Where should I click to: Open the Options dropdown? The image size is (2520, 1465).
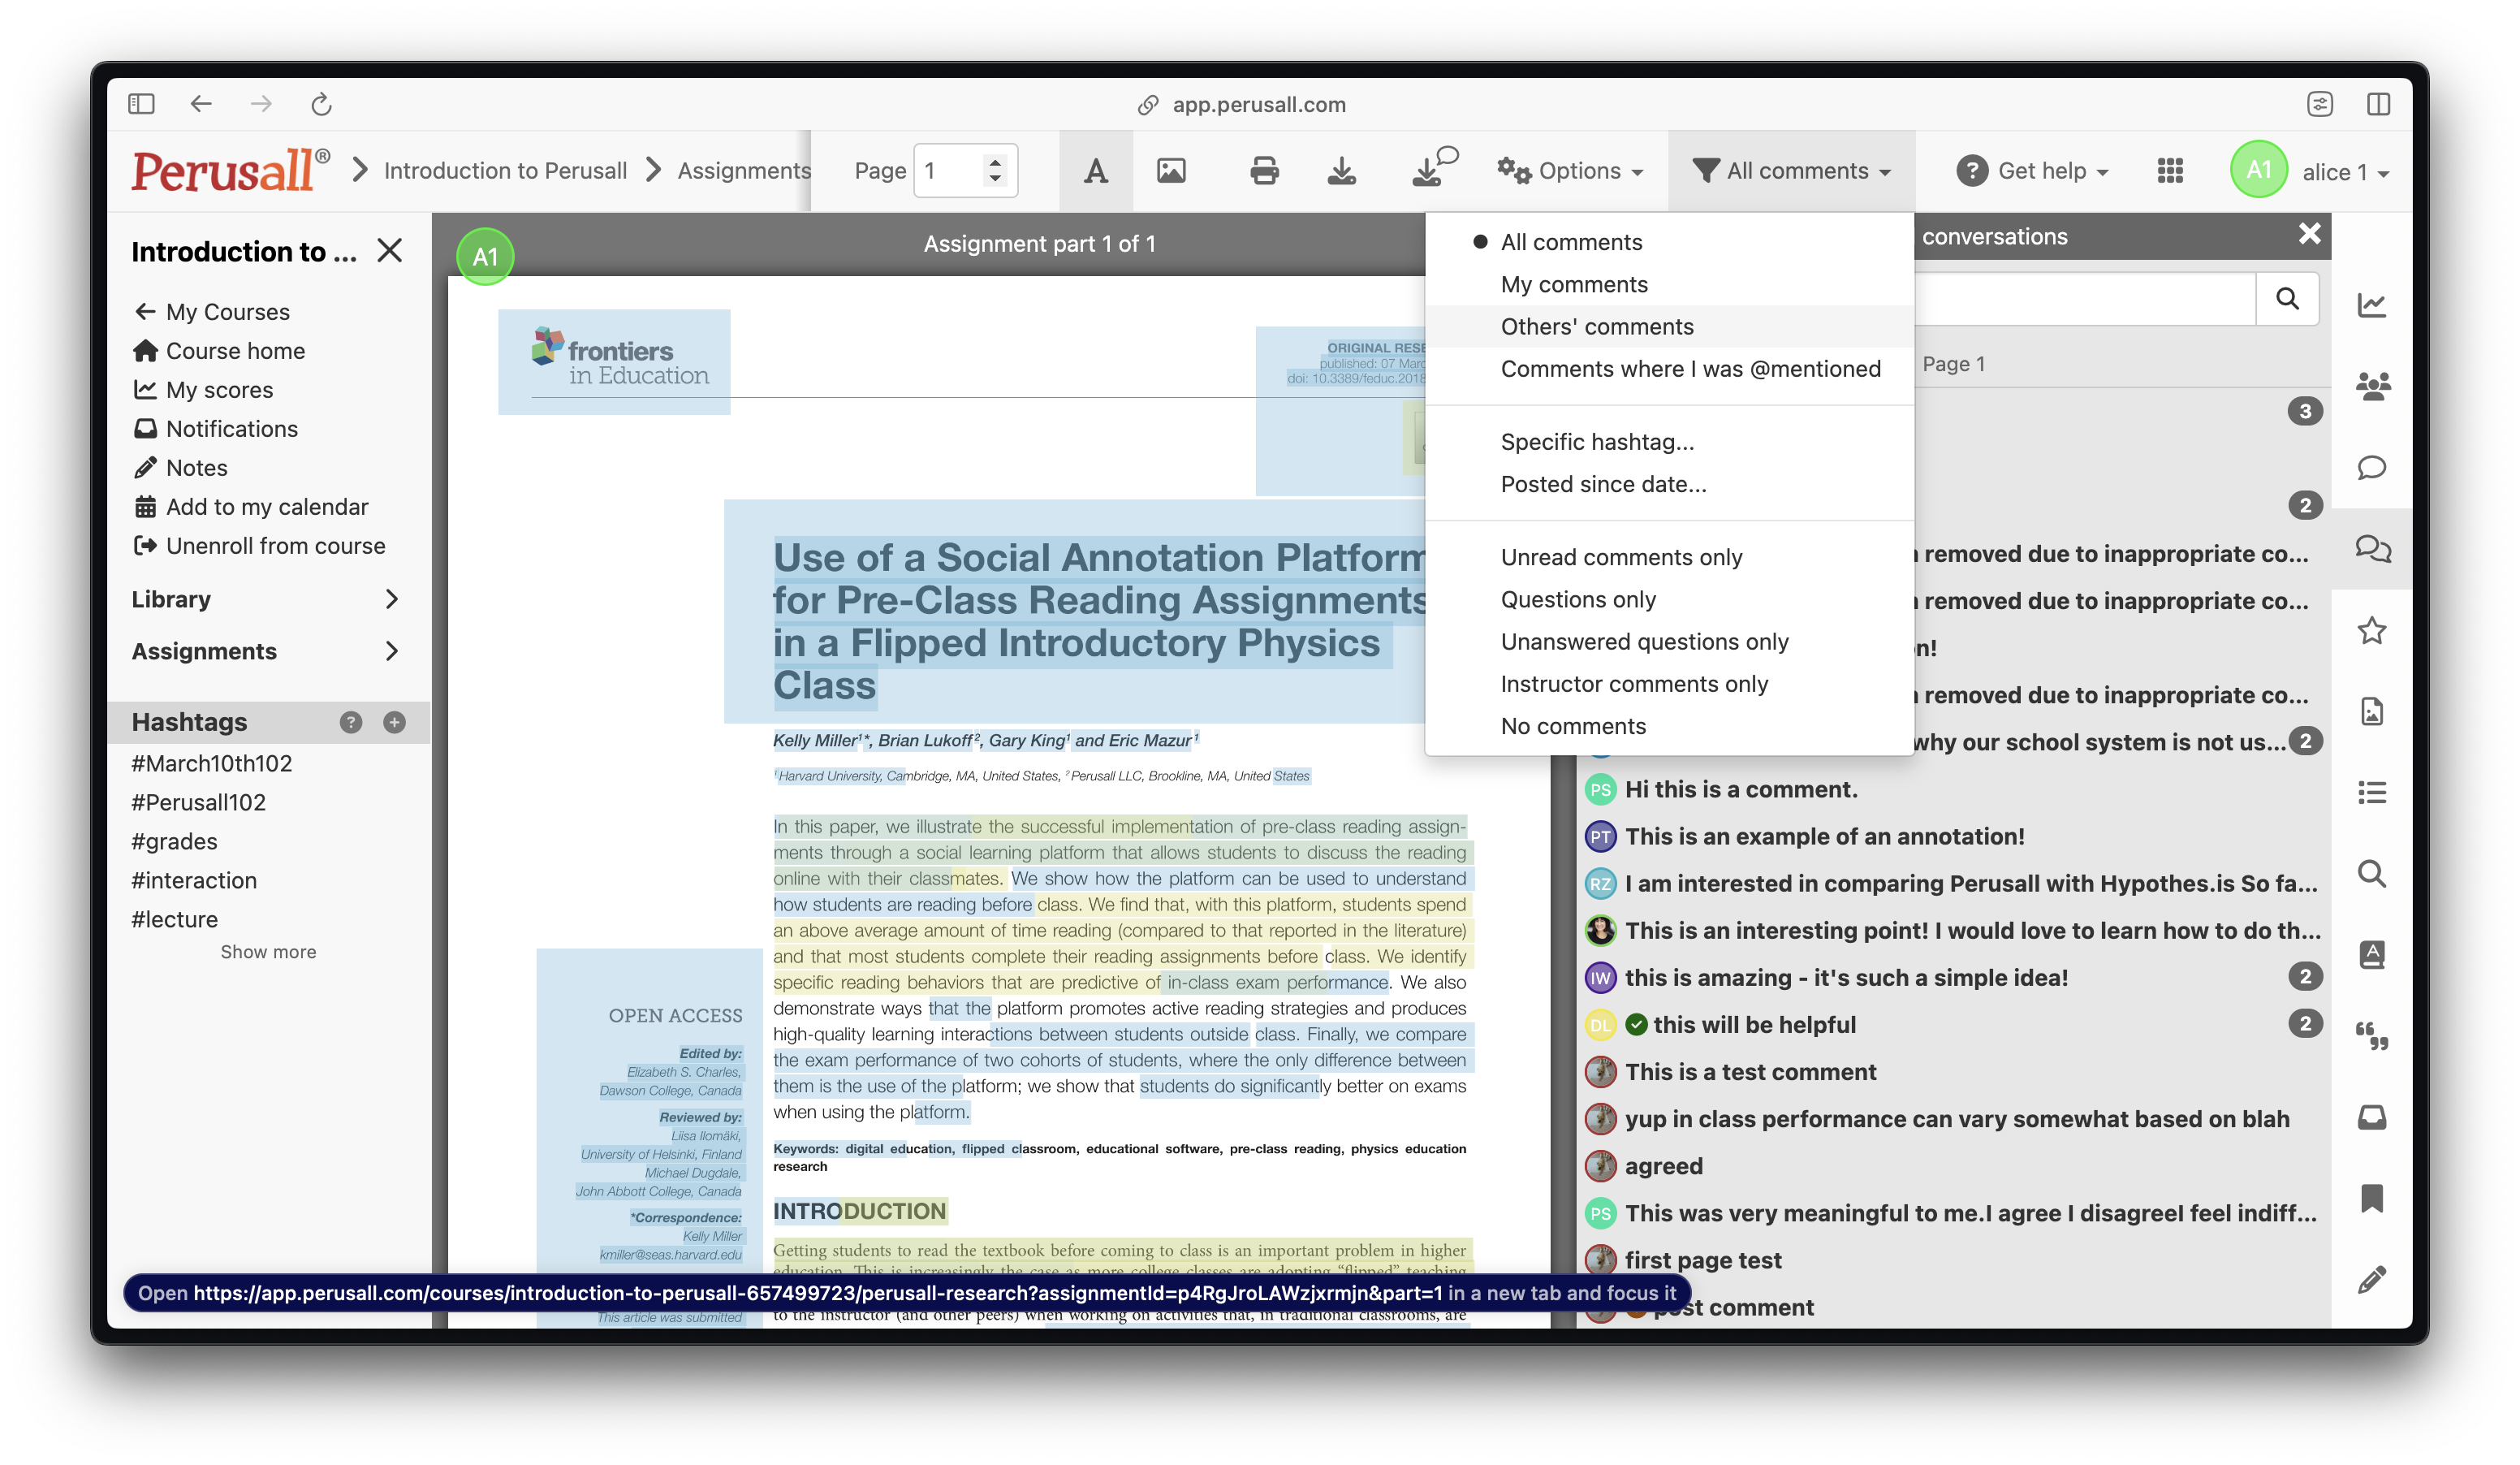click(1571, 171)
